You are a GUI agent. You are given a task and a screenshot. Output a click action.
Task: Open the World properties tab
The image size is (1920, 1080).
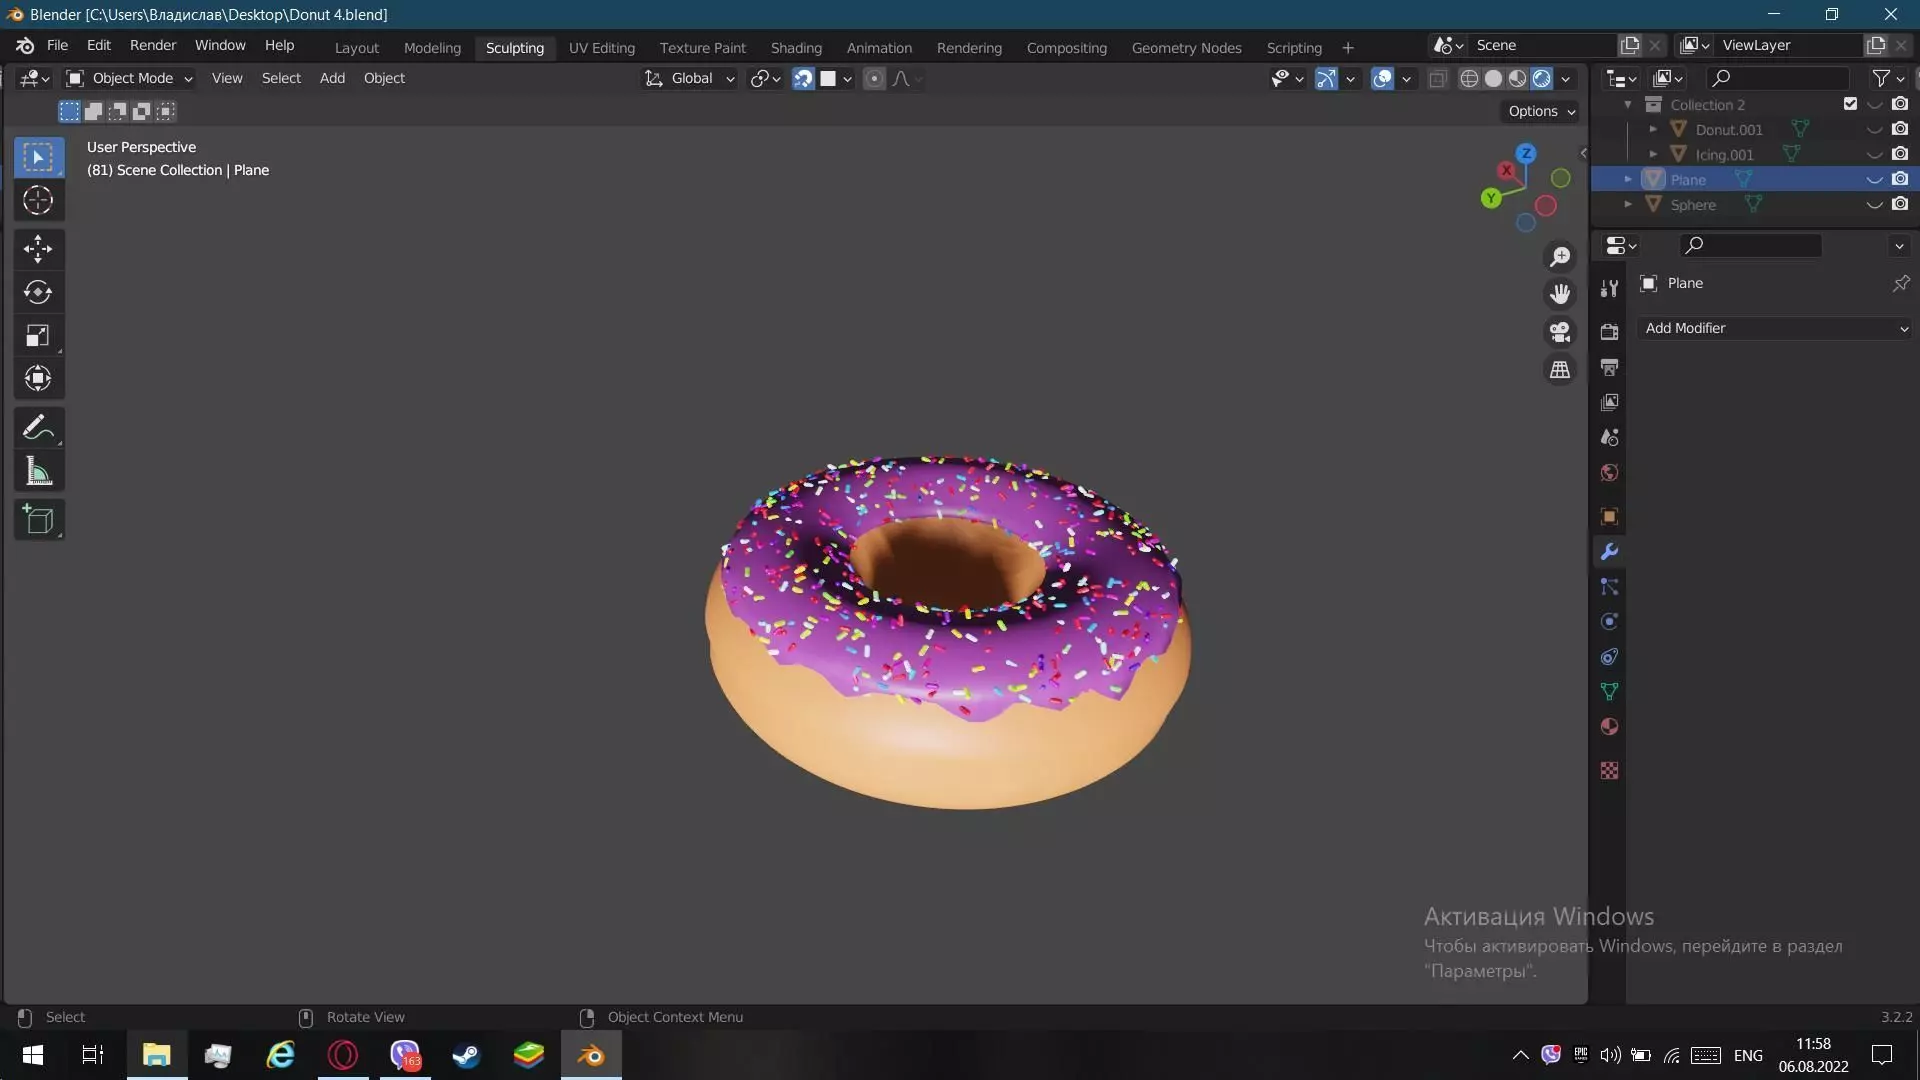click(1609, 472)
